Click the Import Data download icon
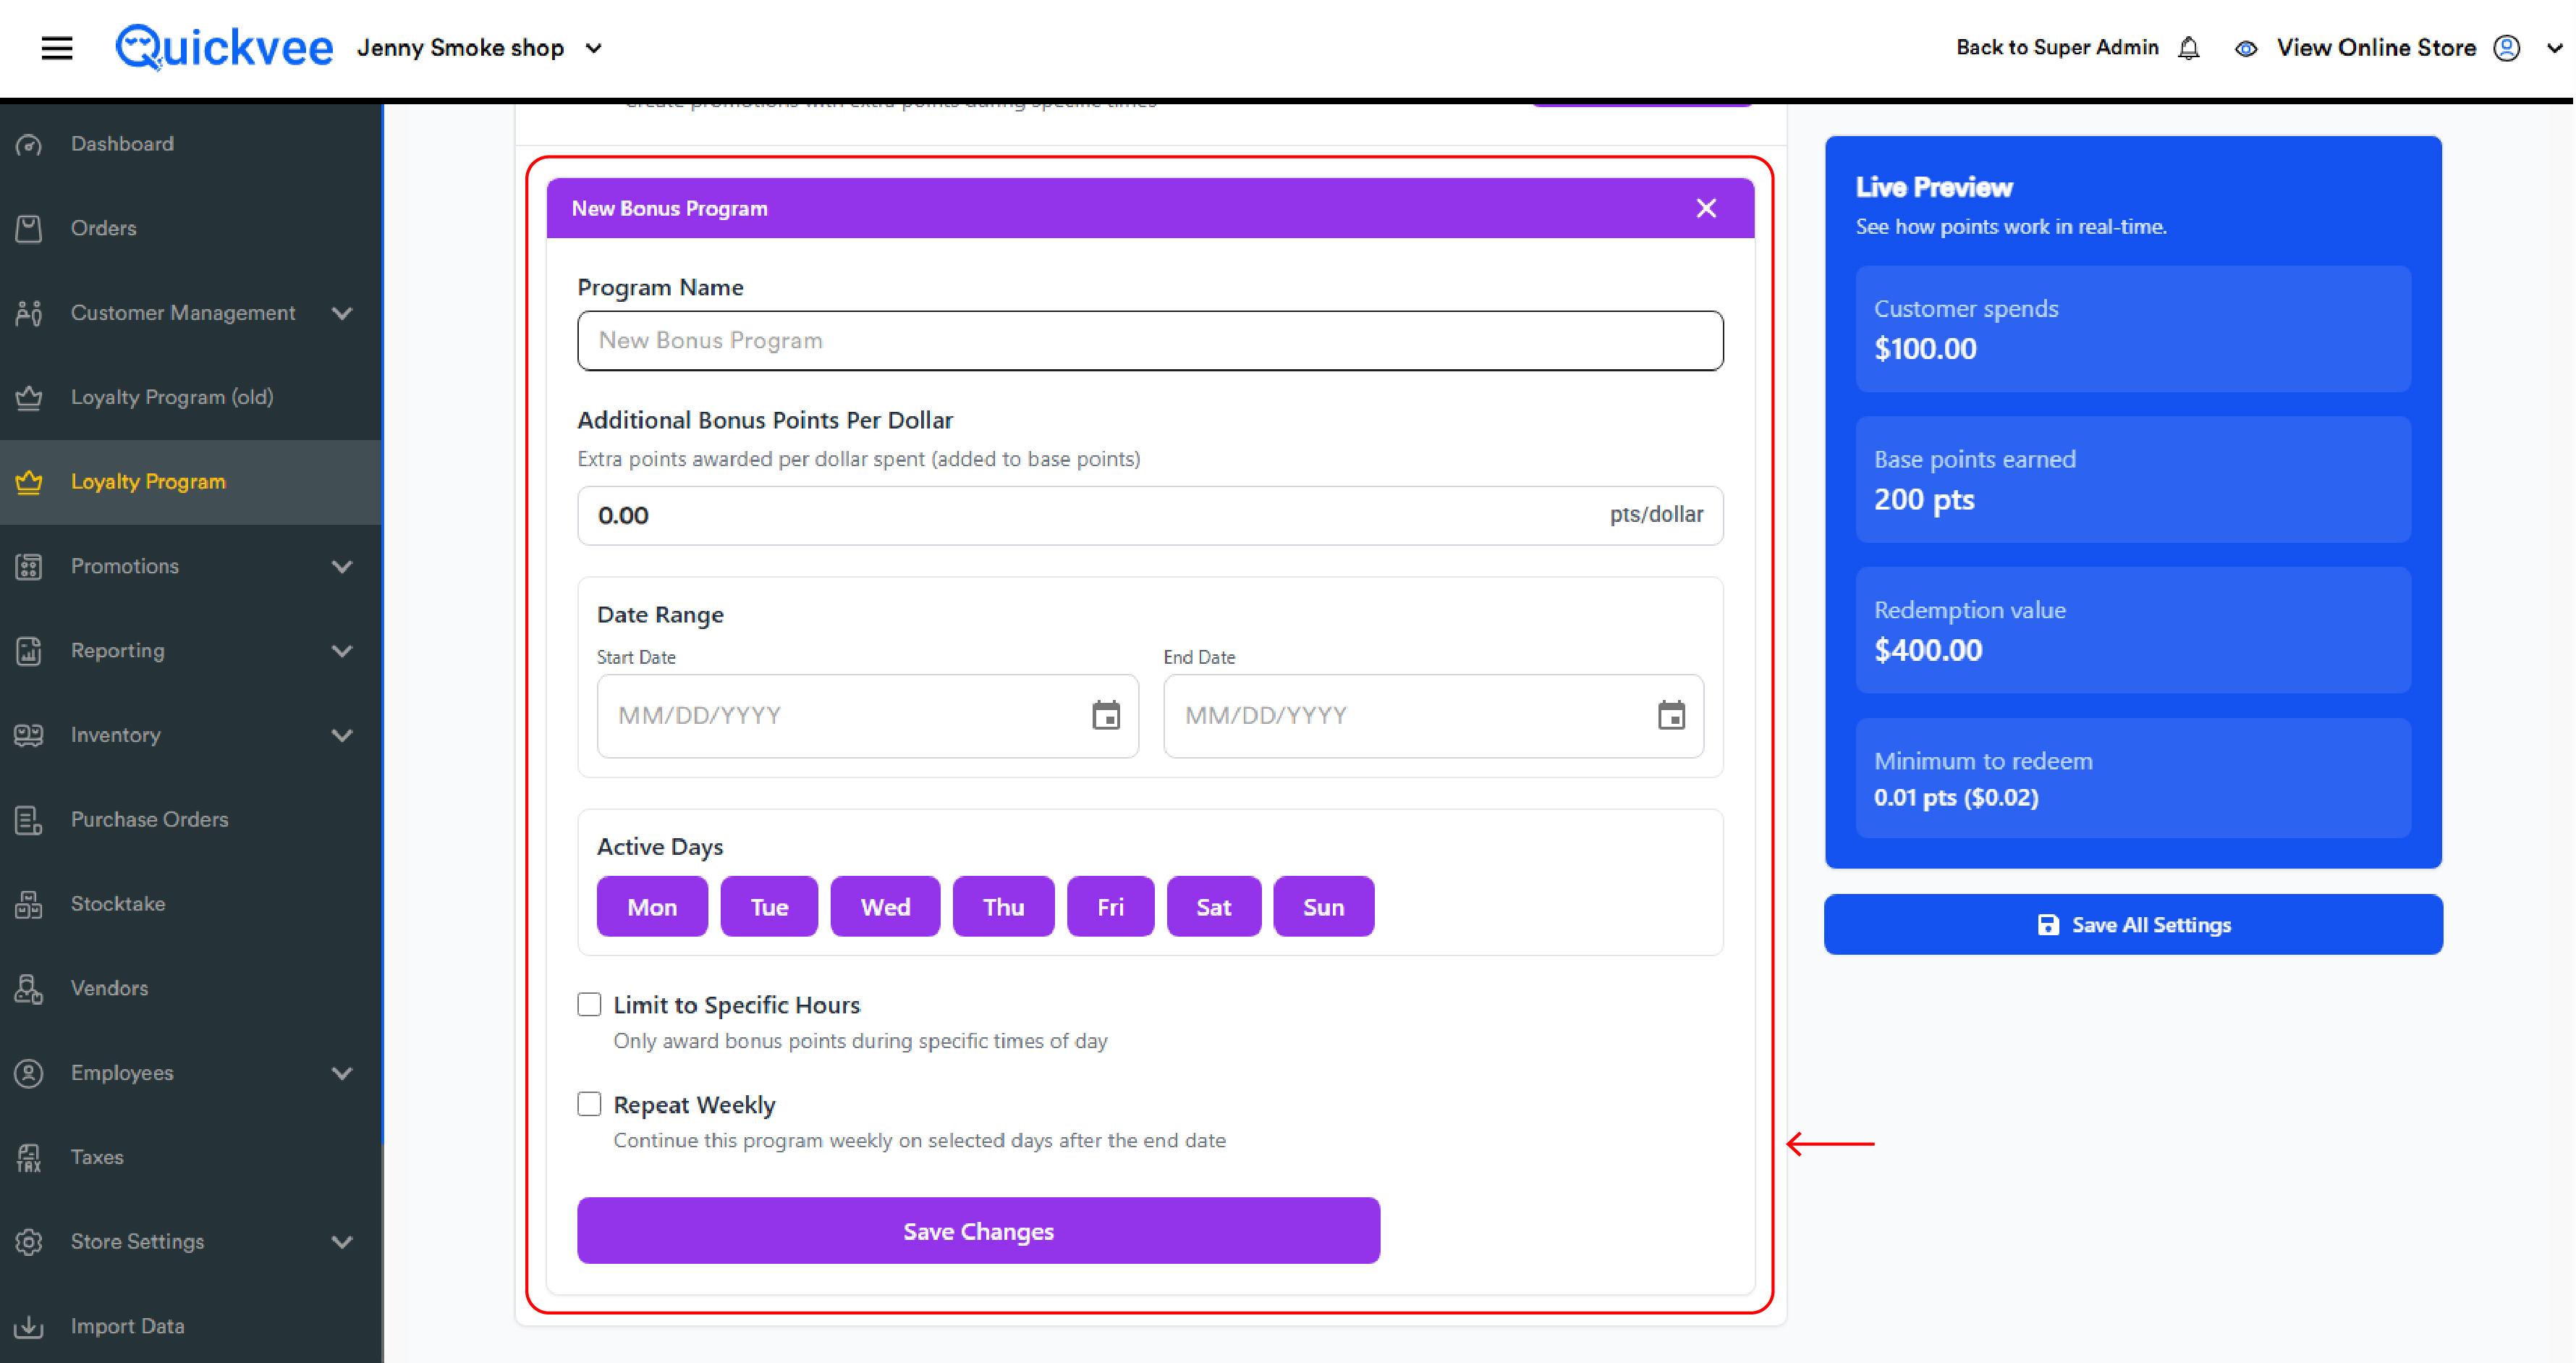The width and height of the screenshot is (2576, 1363). pos(29,1326)
